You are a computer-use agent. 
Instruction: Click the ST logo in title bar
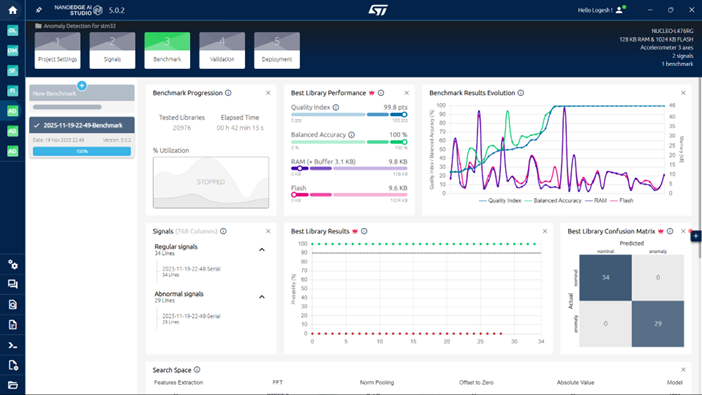click(378, 10)
